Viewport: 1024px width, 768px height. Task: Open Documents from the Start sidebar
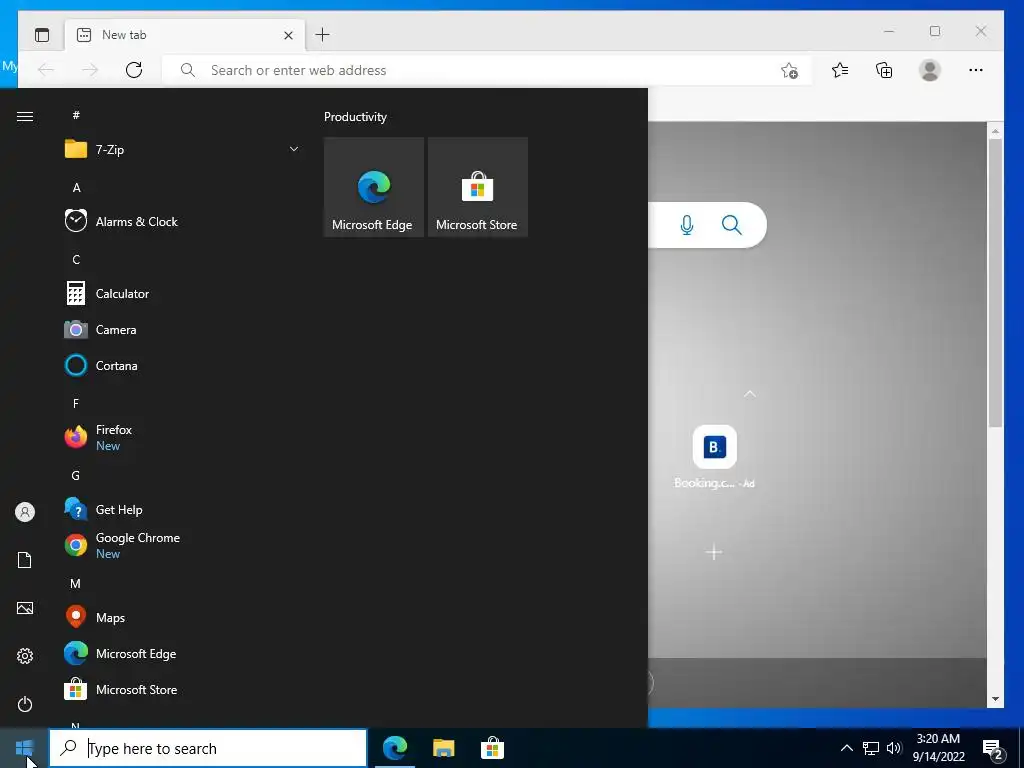25,560
